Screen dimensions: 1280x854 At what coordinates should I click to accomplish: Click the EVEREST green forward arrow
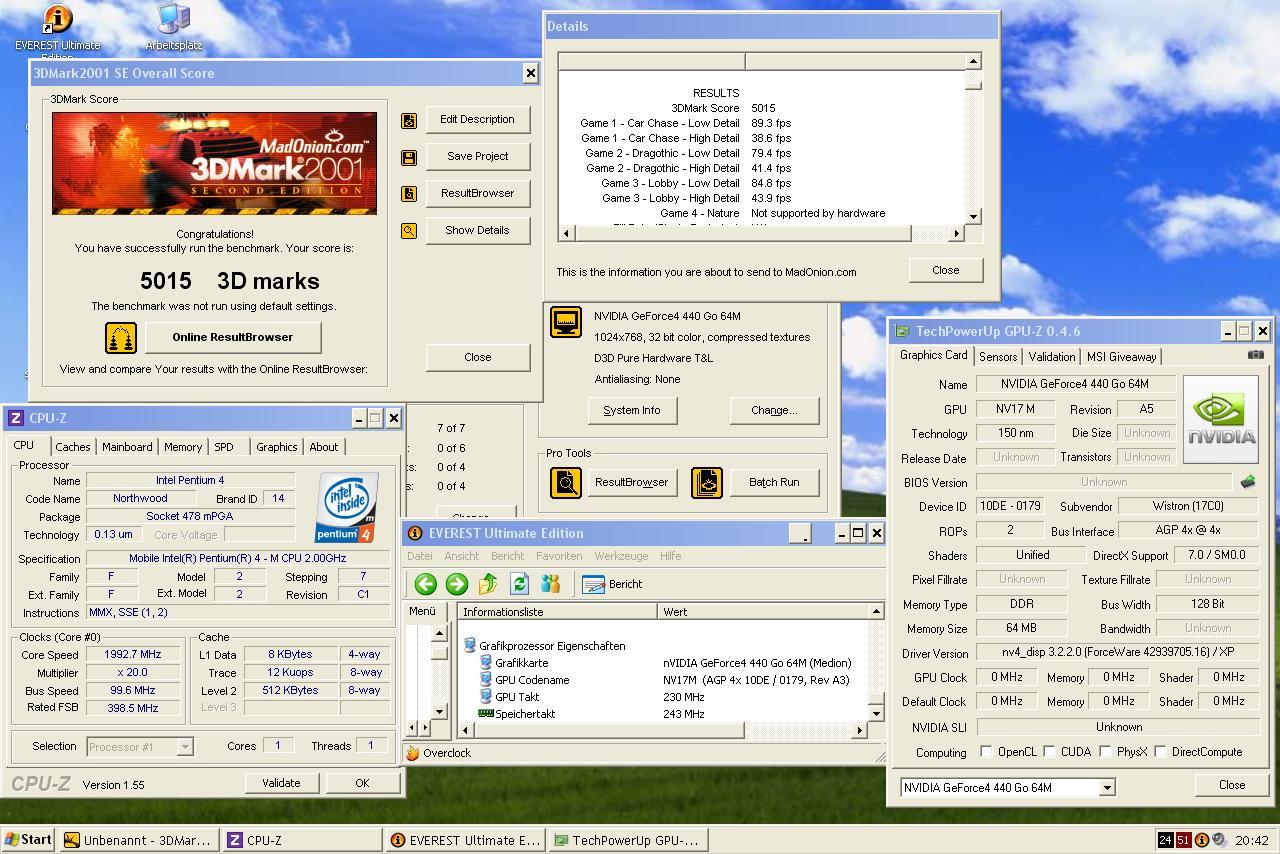(457, 584)
